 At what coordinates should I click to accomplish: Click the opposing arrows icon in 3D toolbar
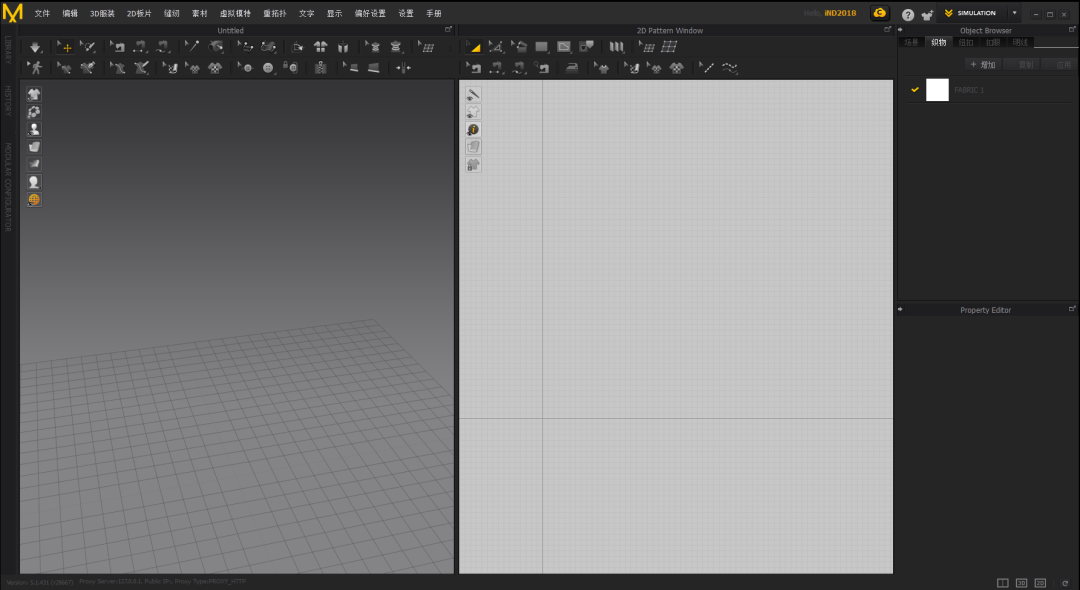coord(404,67)
